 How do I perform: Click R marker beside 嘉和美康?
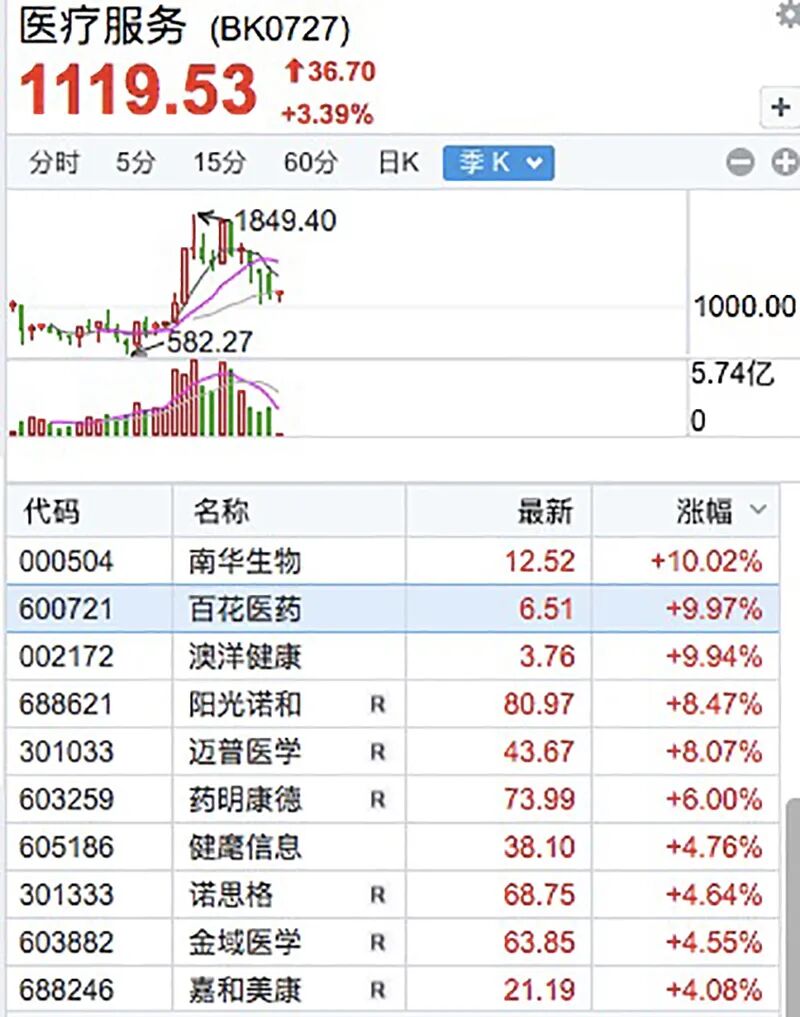(378, 990)
